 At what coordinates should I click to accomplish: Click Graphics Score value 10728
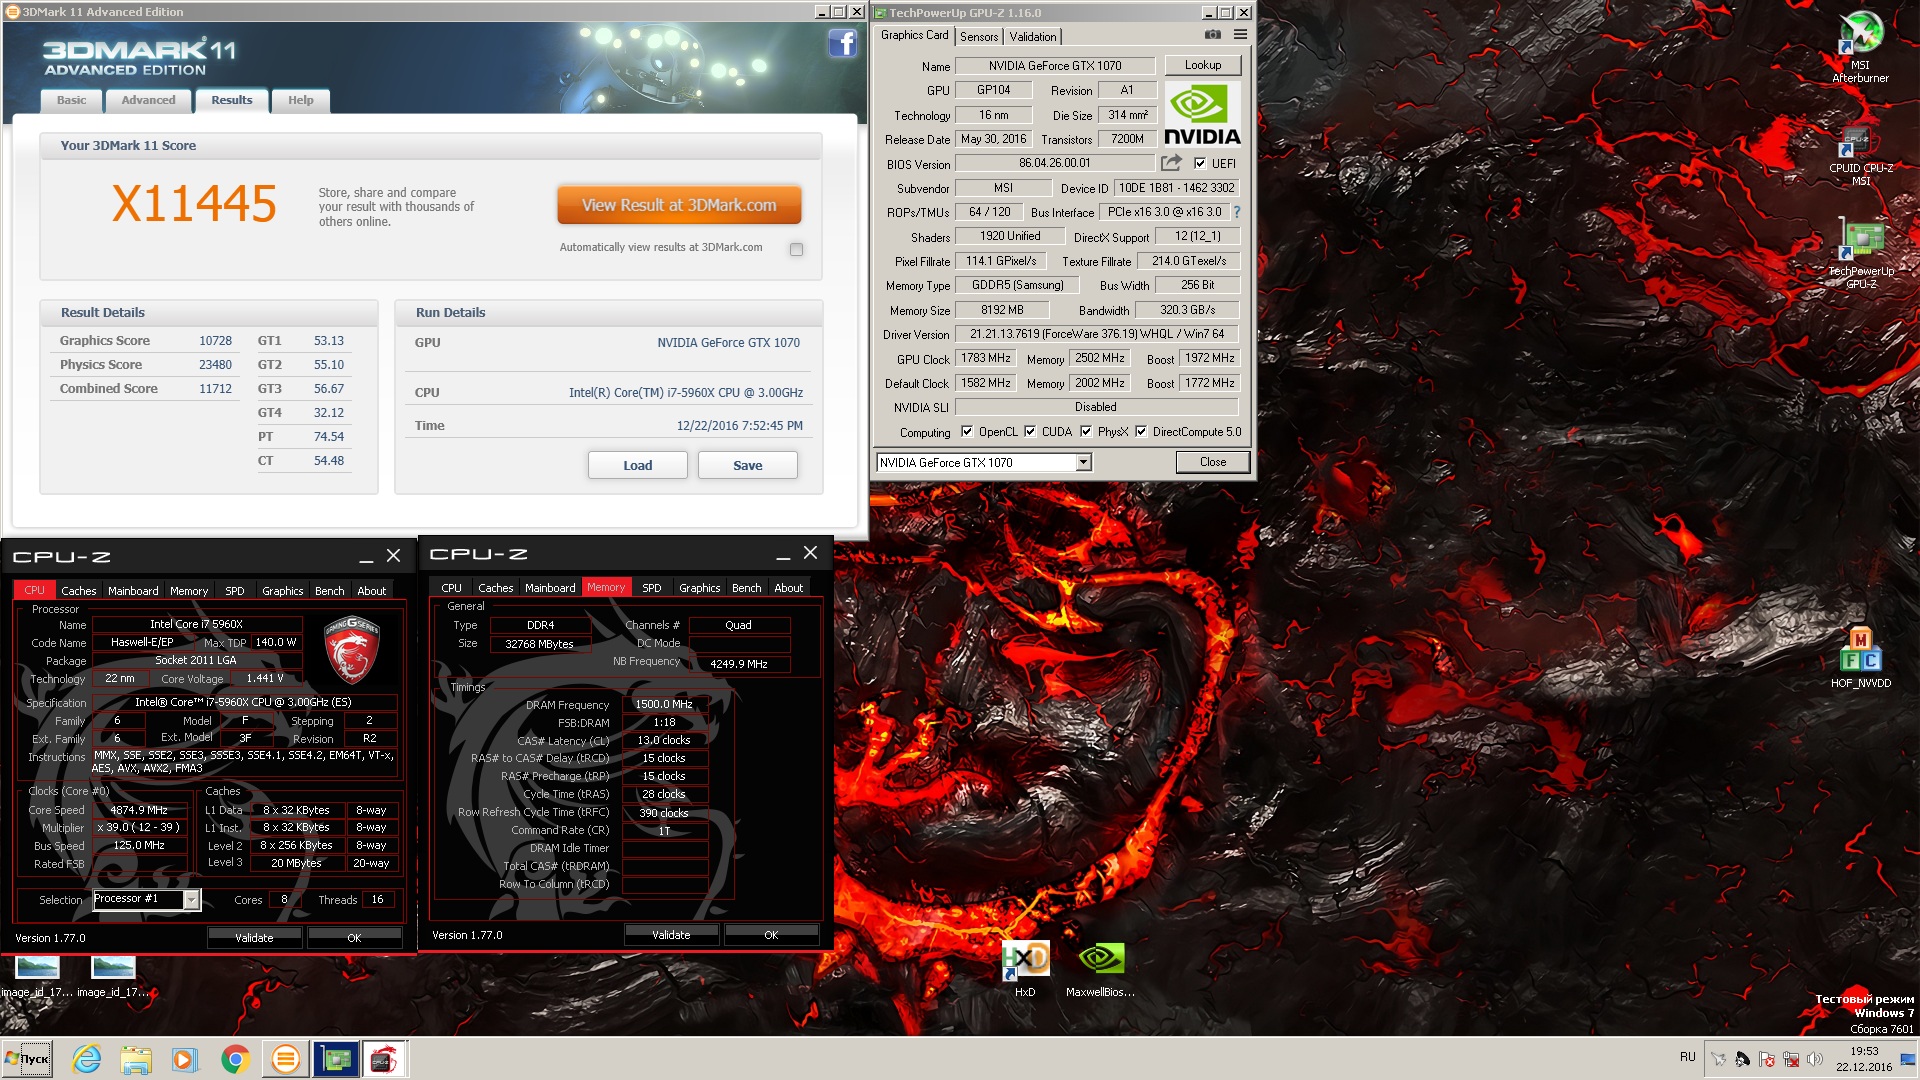(215, 341)
